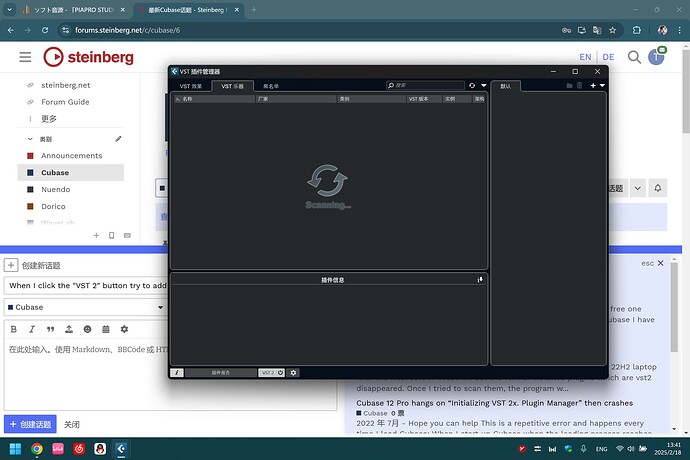Open the Cubase category dropdown in composer

pos(85,307)
